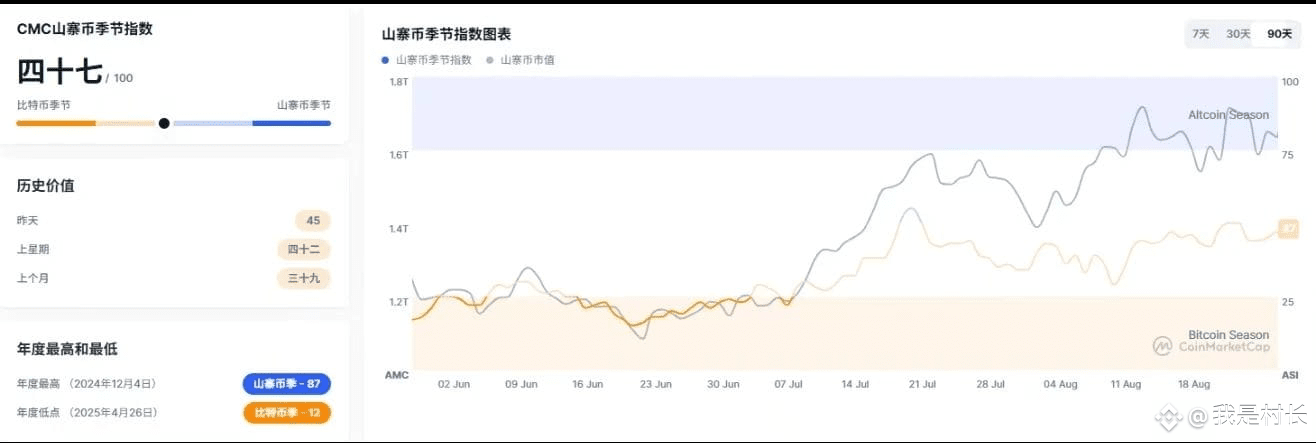Click the 我是村长 watermark icon

click(x=1171, y=414)
